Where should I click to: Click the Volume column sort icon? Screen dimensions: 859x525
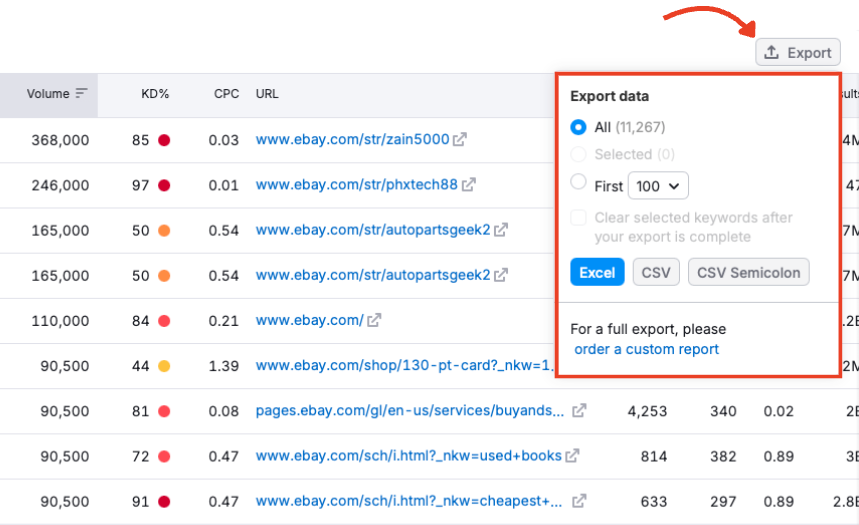click(x=81, y=94)
